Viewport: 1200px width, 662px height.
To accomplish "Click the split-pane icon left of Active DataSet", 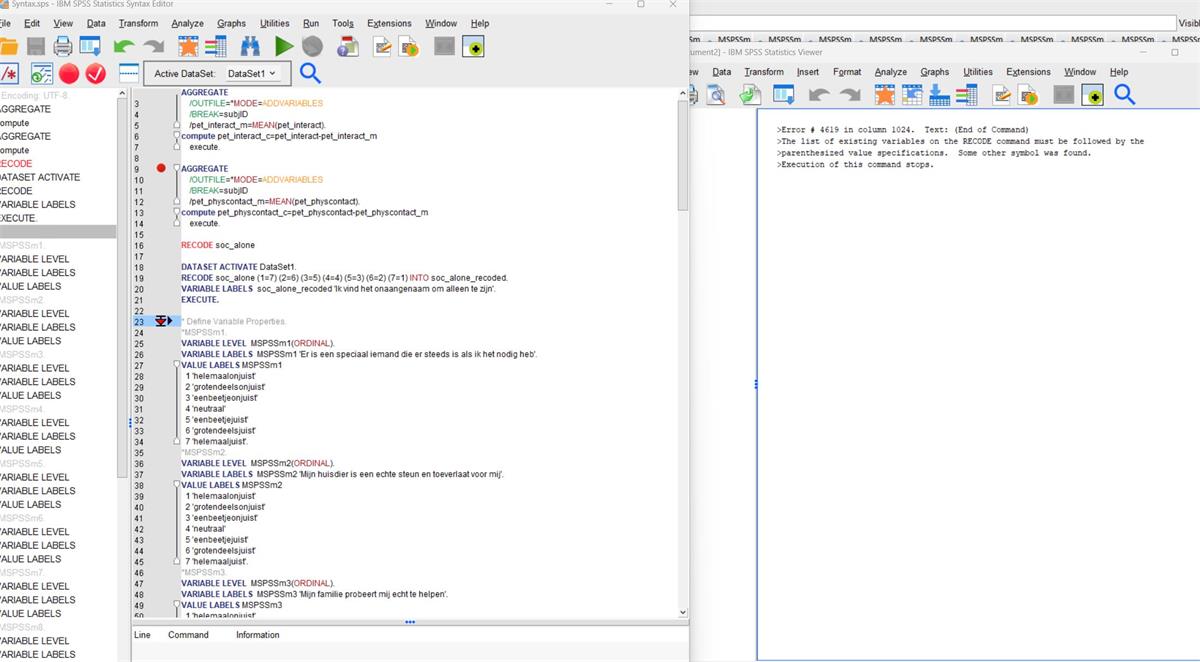I will click(128, 73).
